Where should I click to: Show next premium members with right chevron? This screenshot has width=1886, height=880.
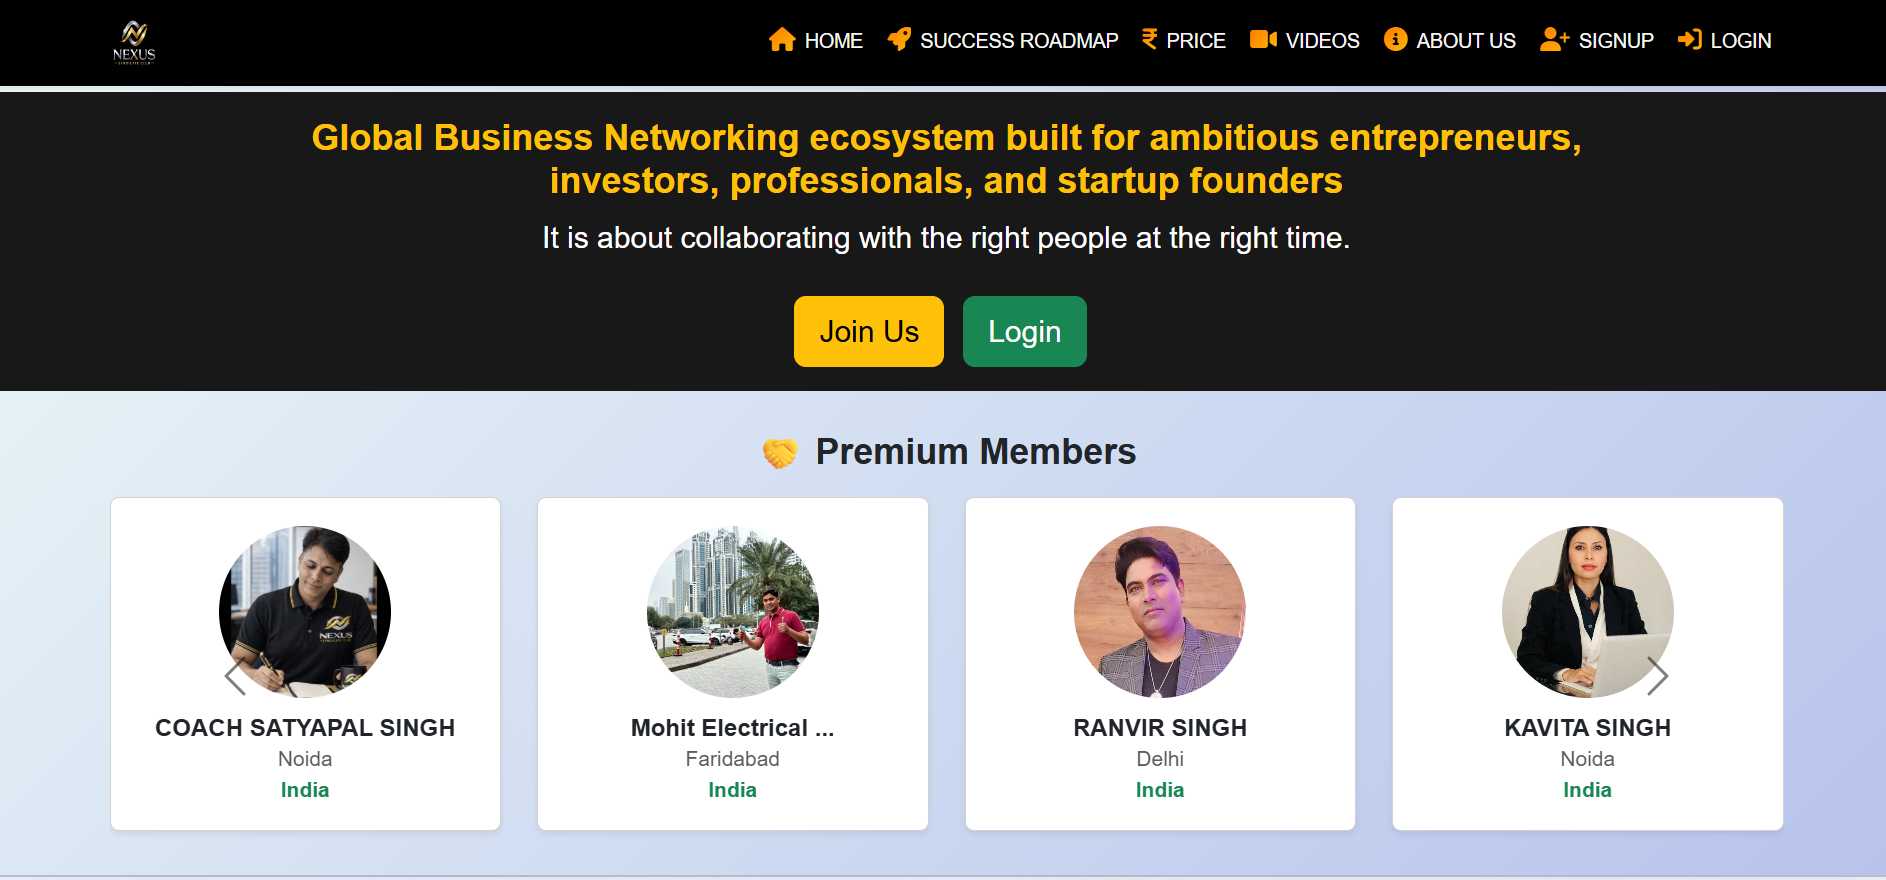(x=1657, y=676)
